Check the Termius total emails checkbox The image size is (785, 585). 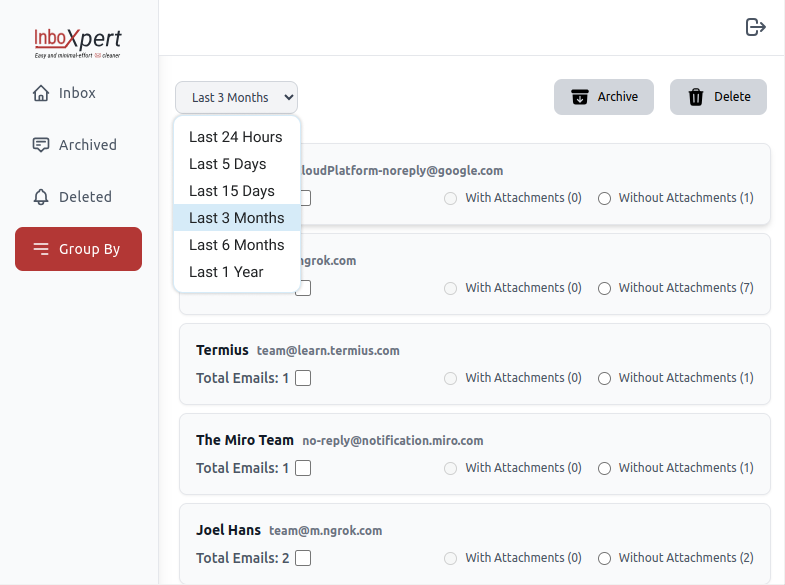tap(303, 378)
